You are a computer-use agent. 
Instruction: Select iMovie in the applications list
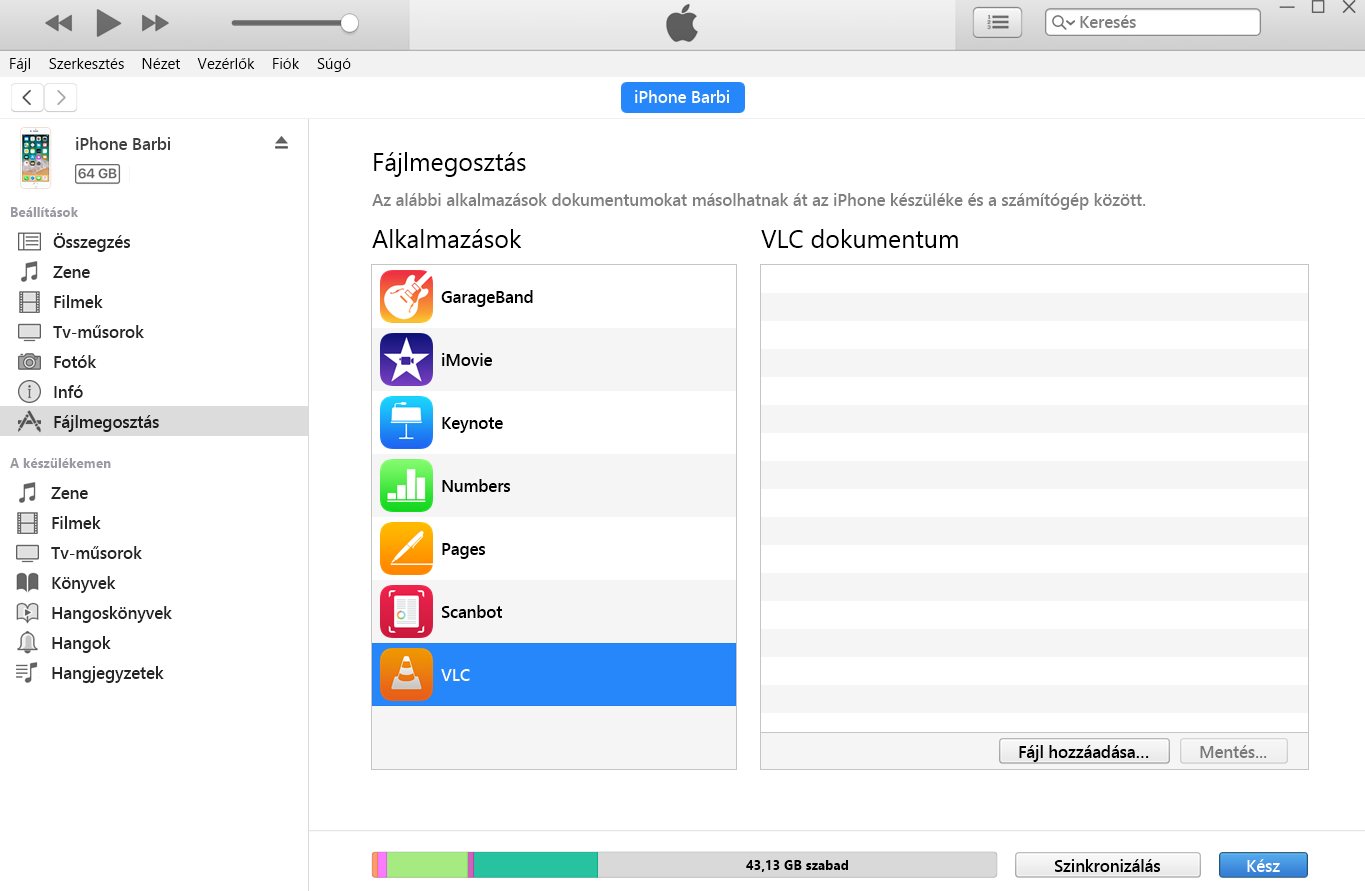(466, 360)
